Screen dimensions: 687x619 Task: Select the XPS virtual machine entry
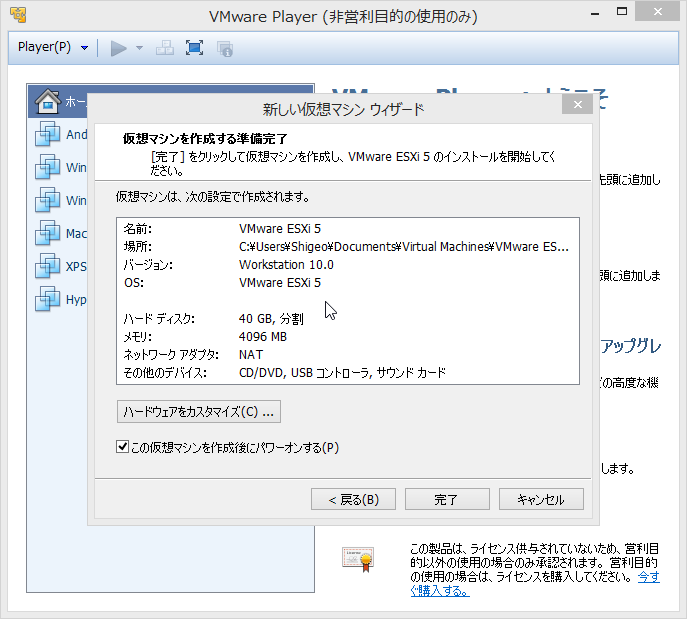60,266
